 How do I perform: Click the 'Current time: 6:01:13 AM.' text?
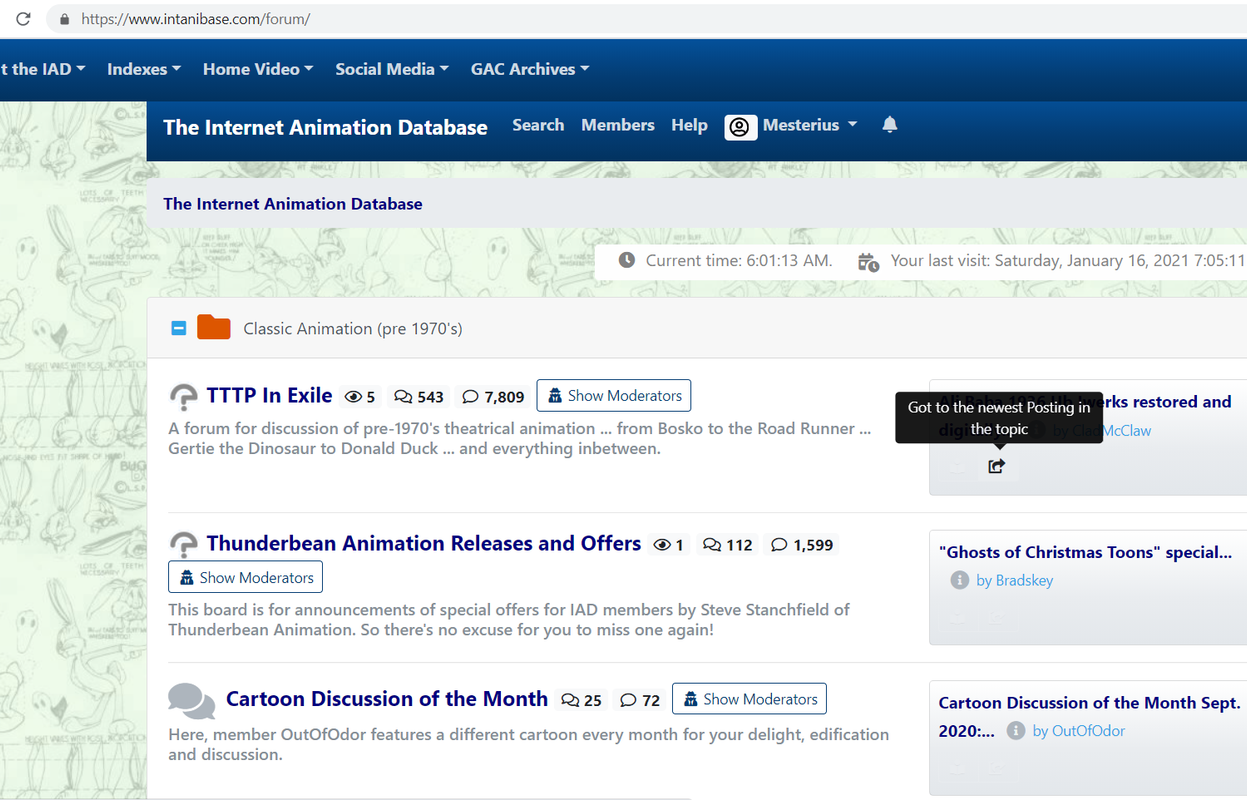pos(739,260)
